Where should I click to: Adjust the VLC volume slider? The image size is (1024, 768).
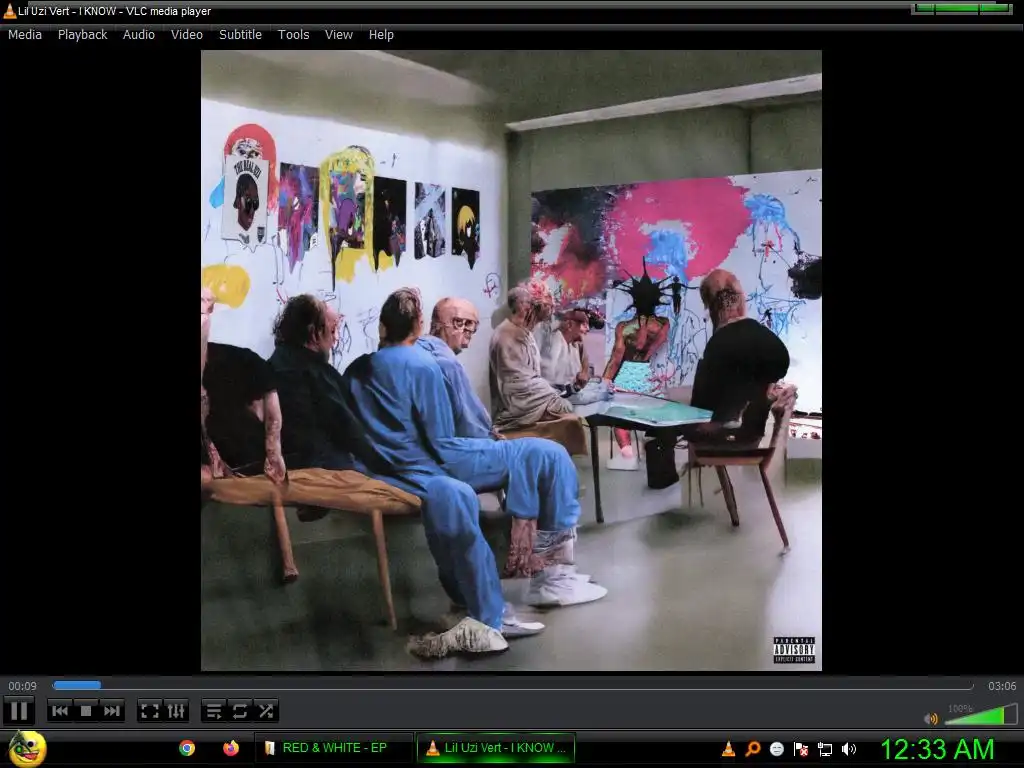[980, 714]
